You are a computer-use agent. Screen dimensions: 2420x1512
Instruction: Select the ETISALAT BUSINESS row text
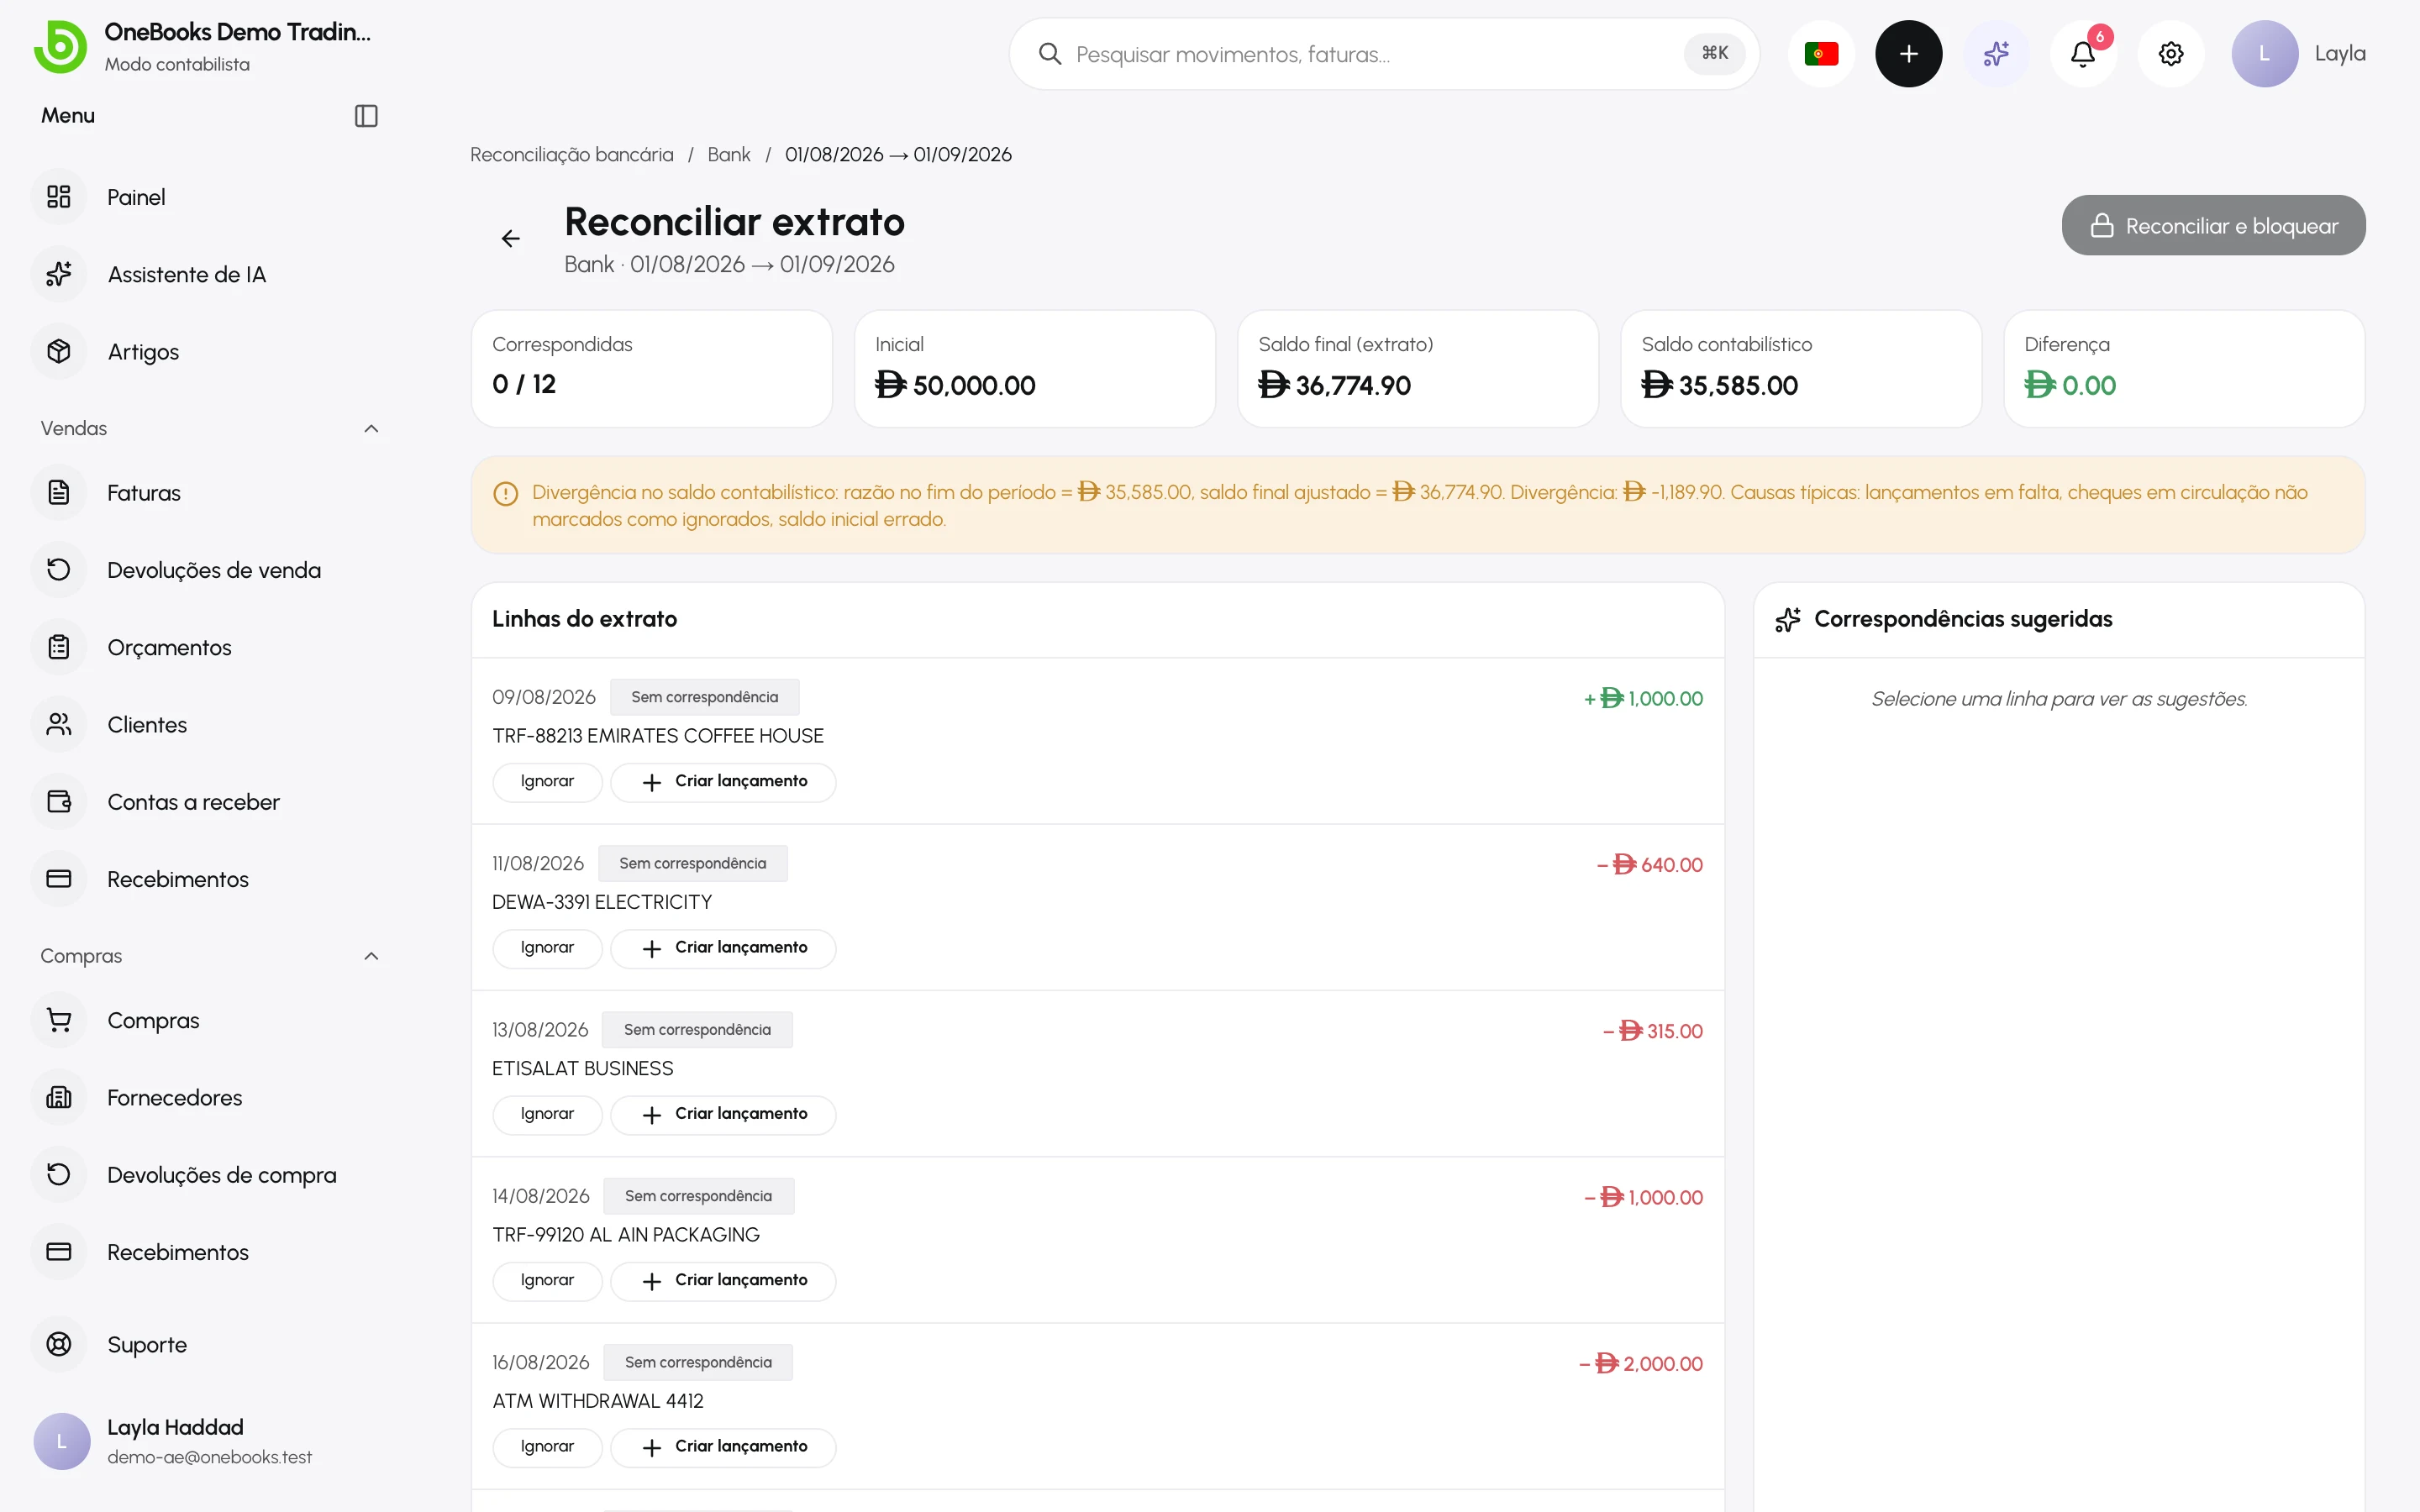point(582,1068)
